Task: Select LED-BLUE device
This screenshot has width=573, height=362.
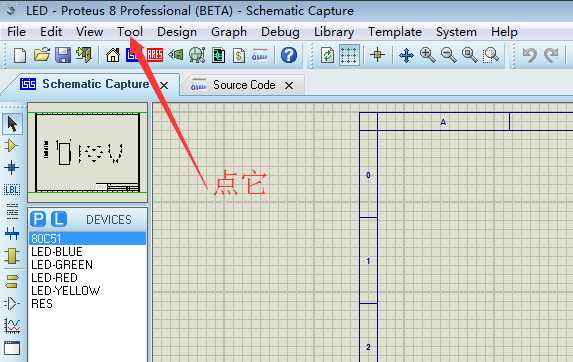Action: tap(57, 252)
